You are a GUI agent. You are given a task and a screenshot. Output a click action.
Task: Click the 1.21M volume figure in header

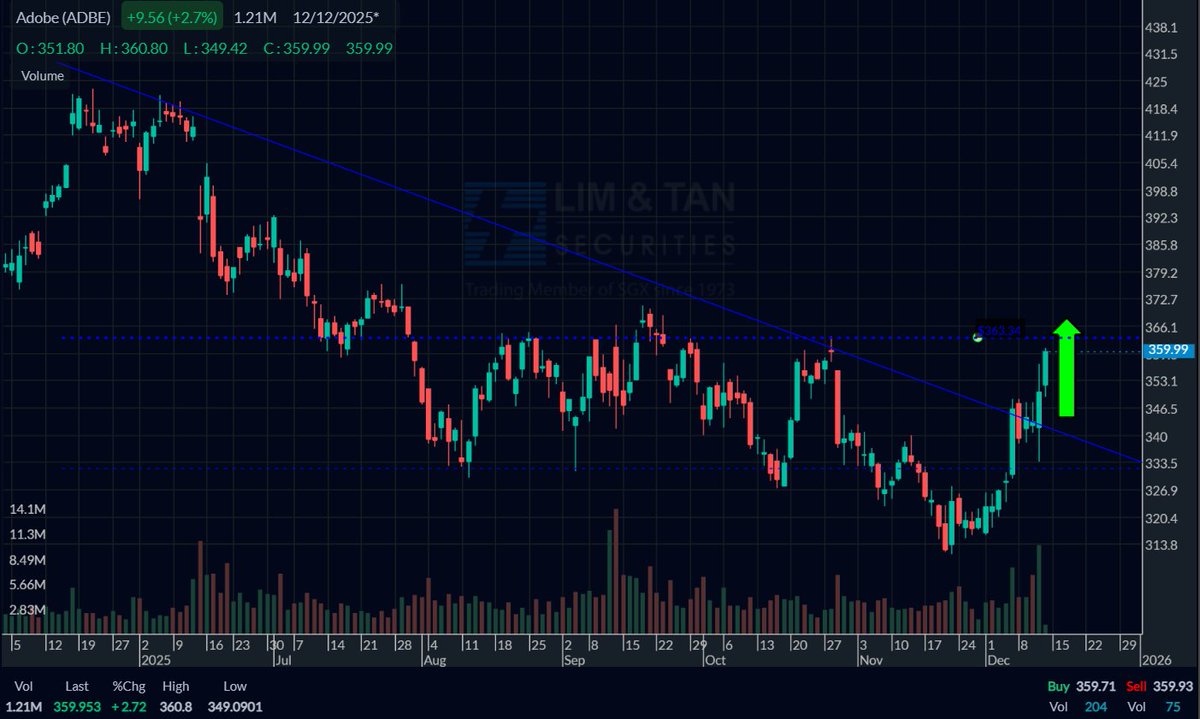(256, 17)
